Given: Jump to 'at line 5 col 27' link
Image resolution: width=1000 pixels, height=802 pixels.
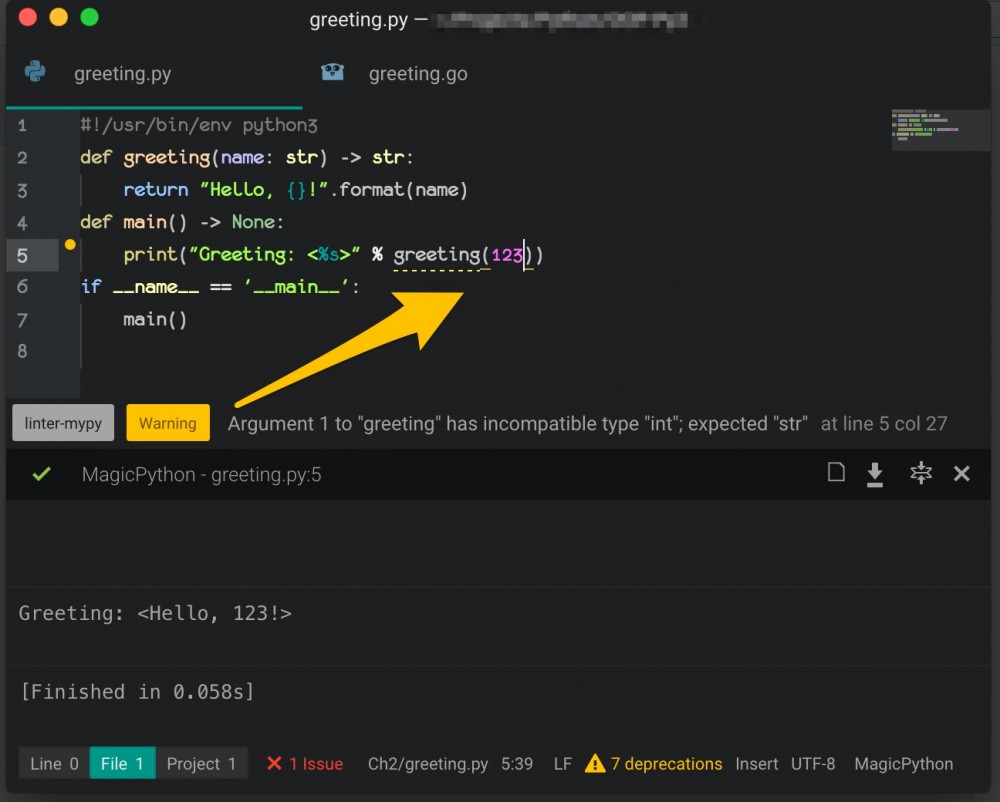Looking at the screenshot, I should pos(883,424).
